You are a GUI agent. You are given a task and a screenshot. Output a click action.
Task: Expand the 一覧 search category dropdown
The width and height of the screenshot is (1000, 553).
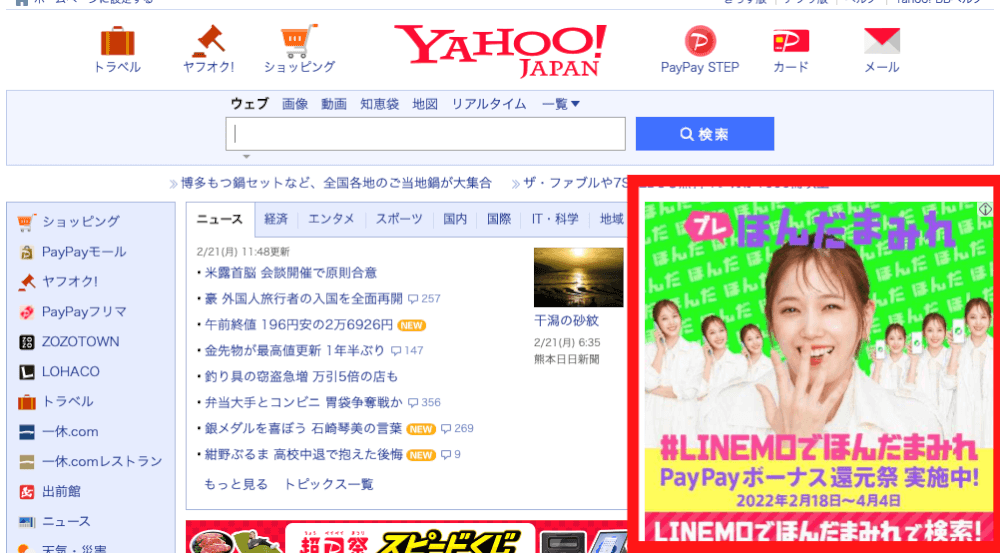[x=560, y=104]
